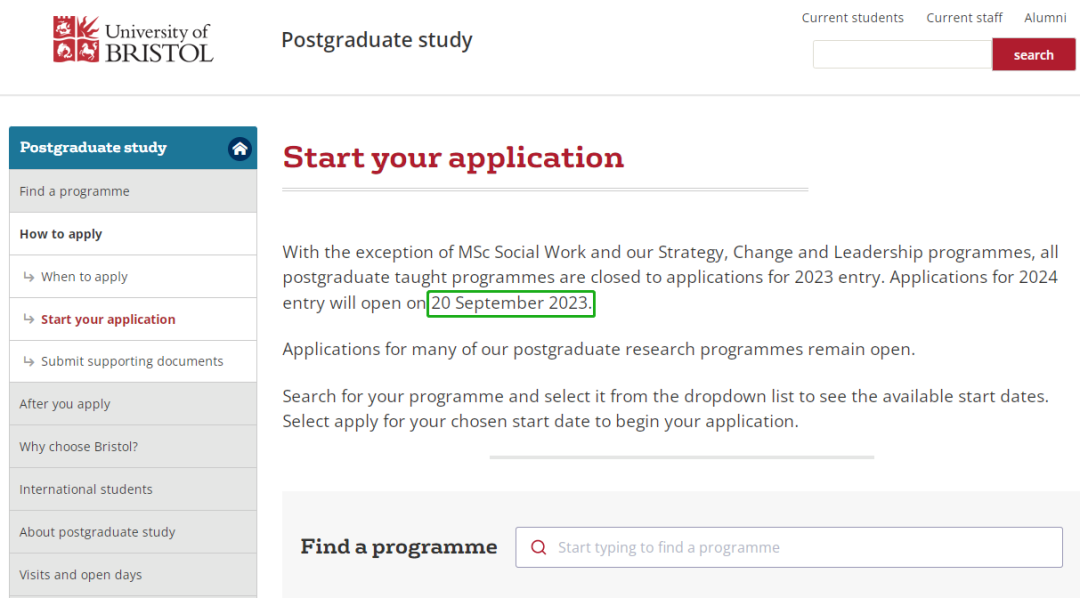Select About postgraduate study in sidebar

click(133, 532)
